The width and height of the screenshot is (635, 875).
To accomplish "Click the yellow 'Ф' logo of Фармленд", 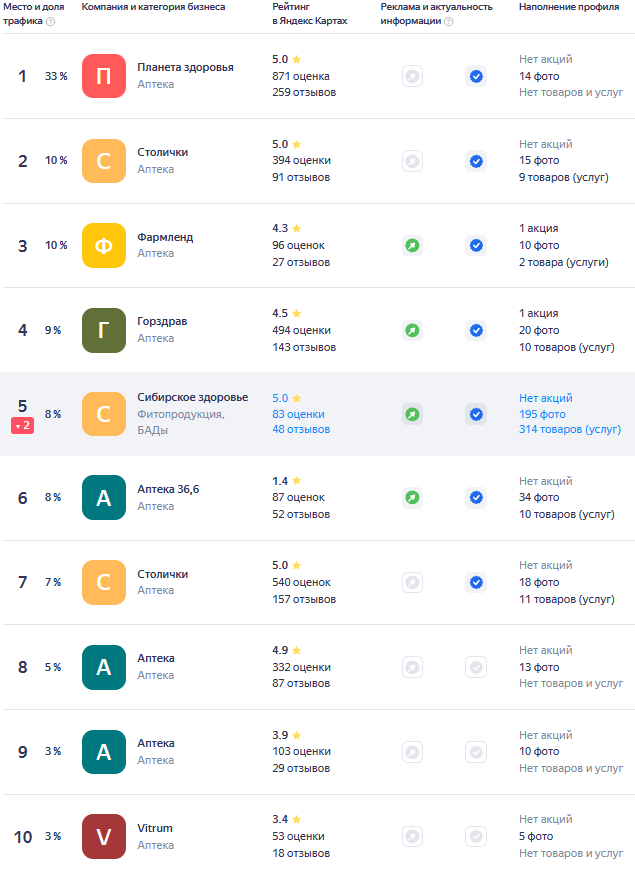I will (104, 246).
